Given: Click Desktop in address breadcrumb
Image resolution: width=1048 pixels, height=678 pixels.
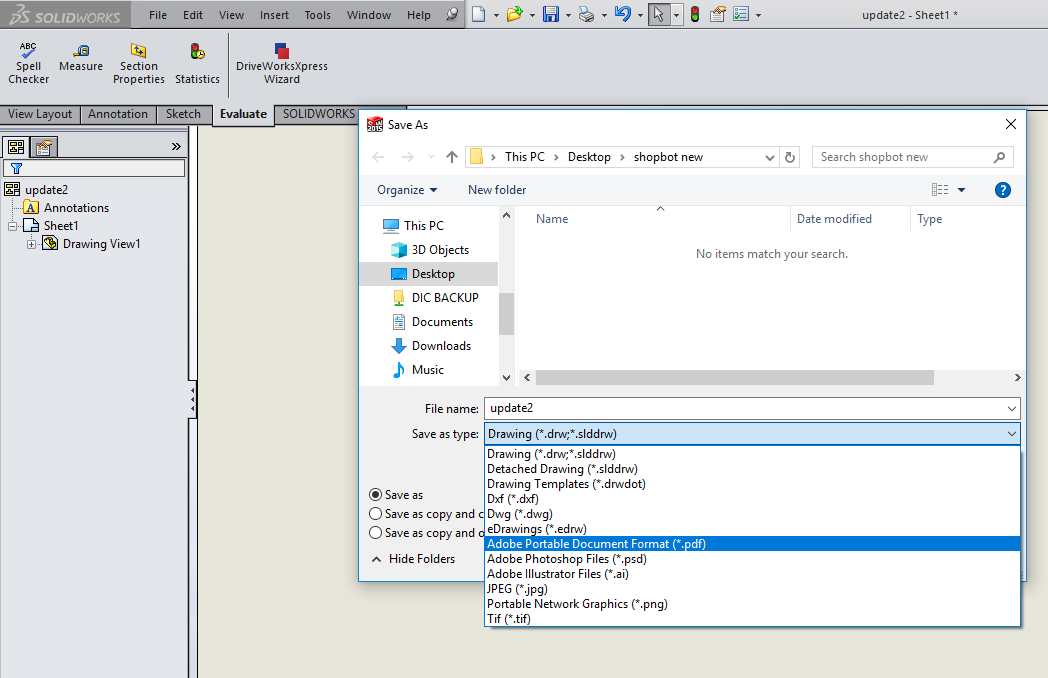Looking at the screenshot, I should click(589, 157).
